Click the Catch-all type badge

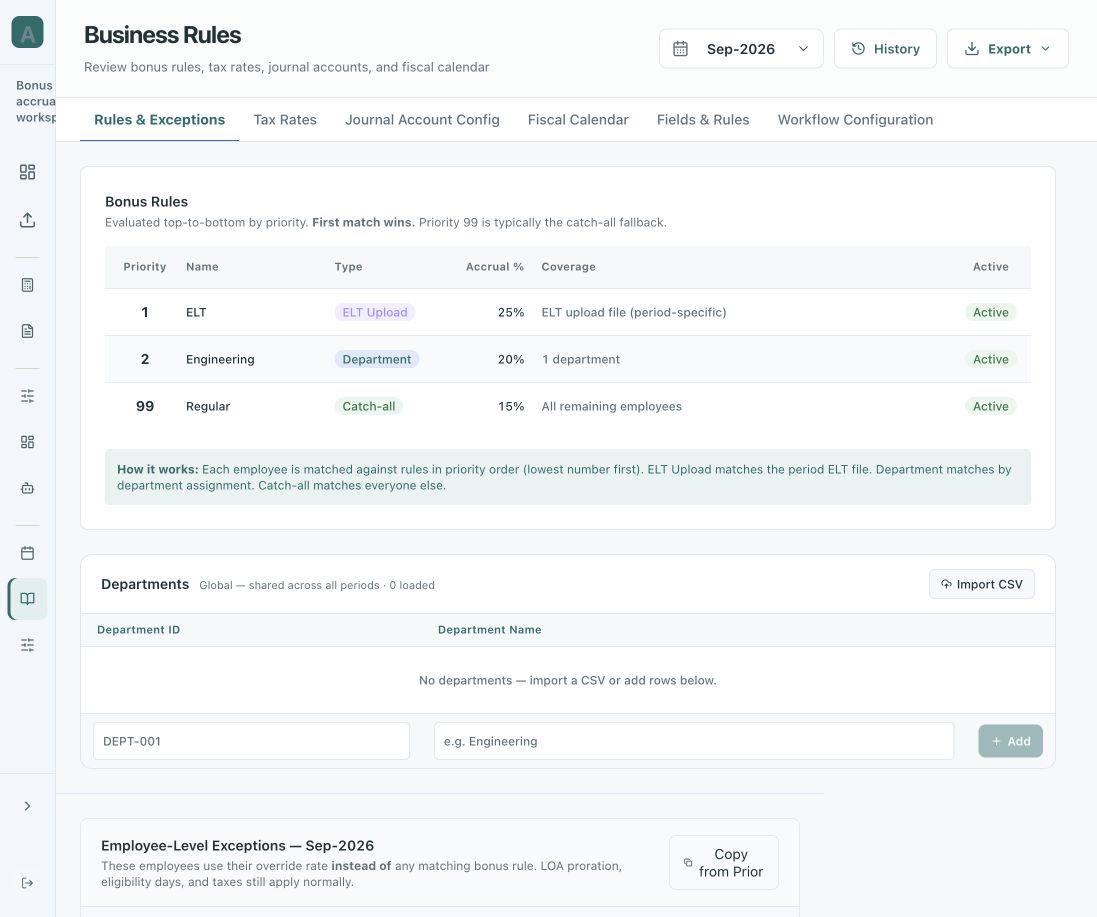click(369, 406)
